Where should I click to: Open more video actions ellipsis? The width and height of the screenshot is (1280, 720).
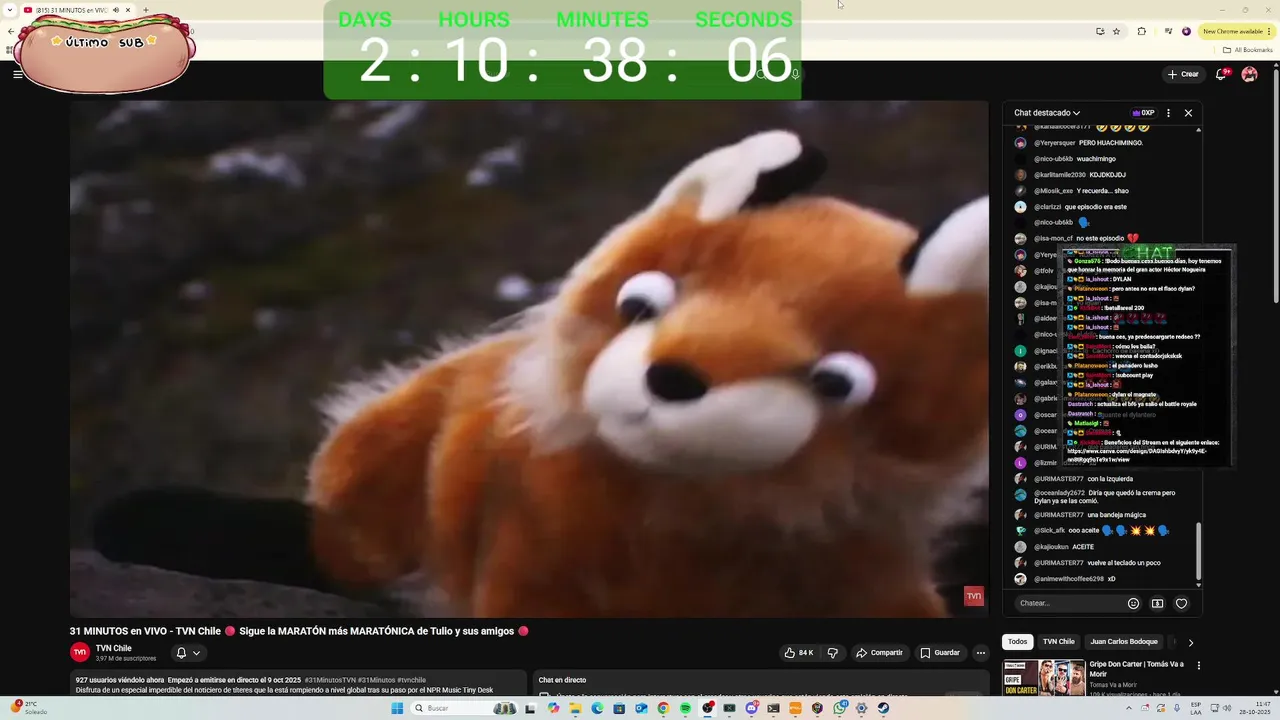point(980,653)
